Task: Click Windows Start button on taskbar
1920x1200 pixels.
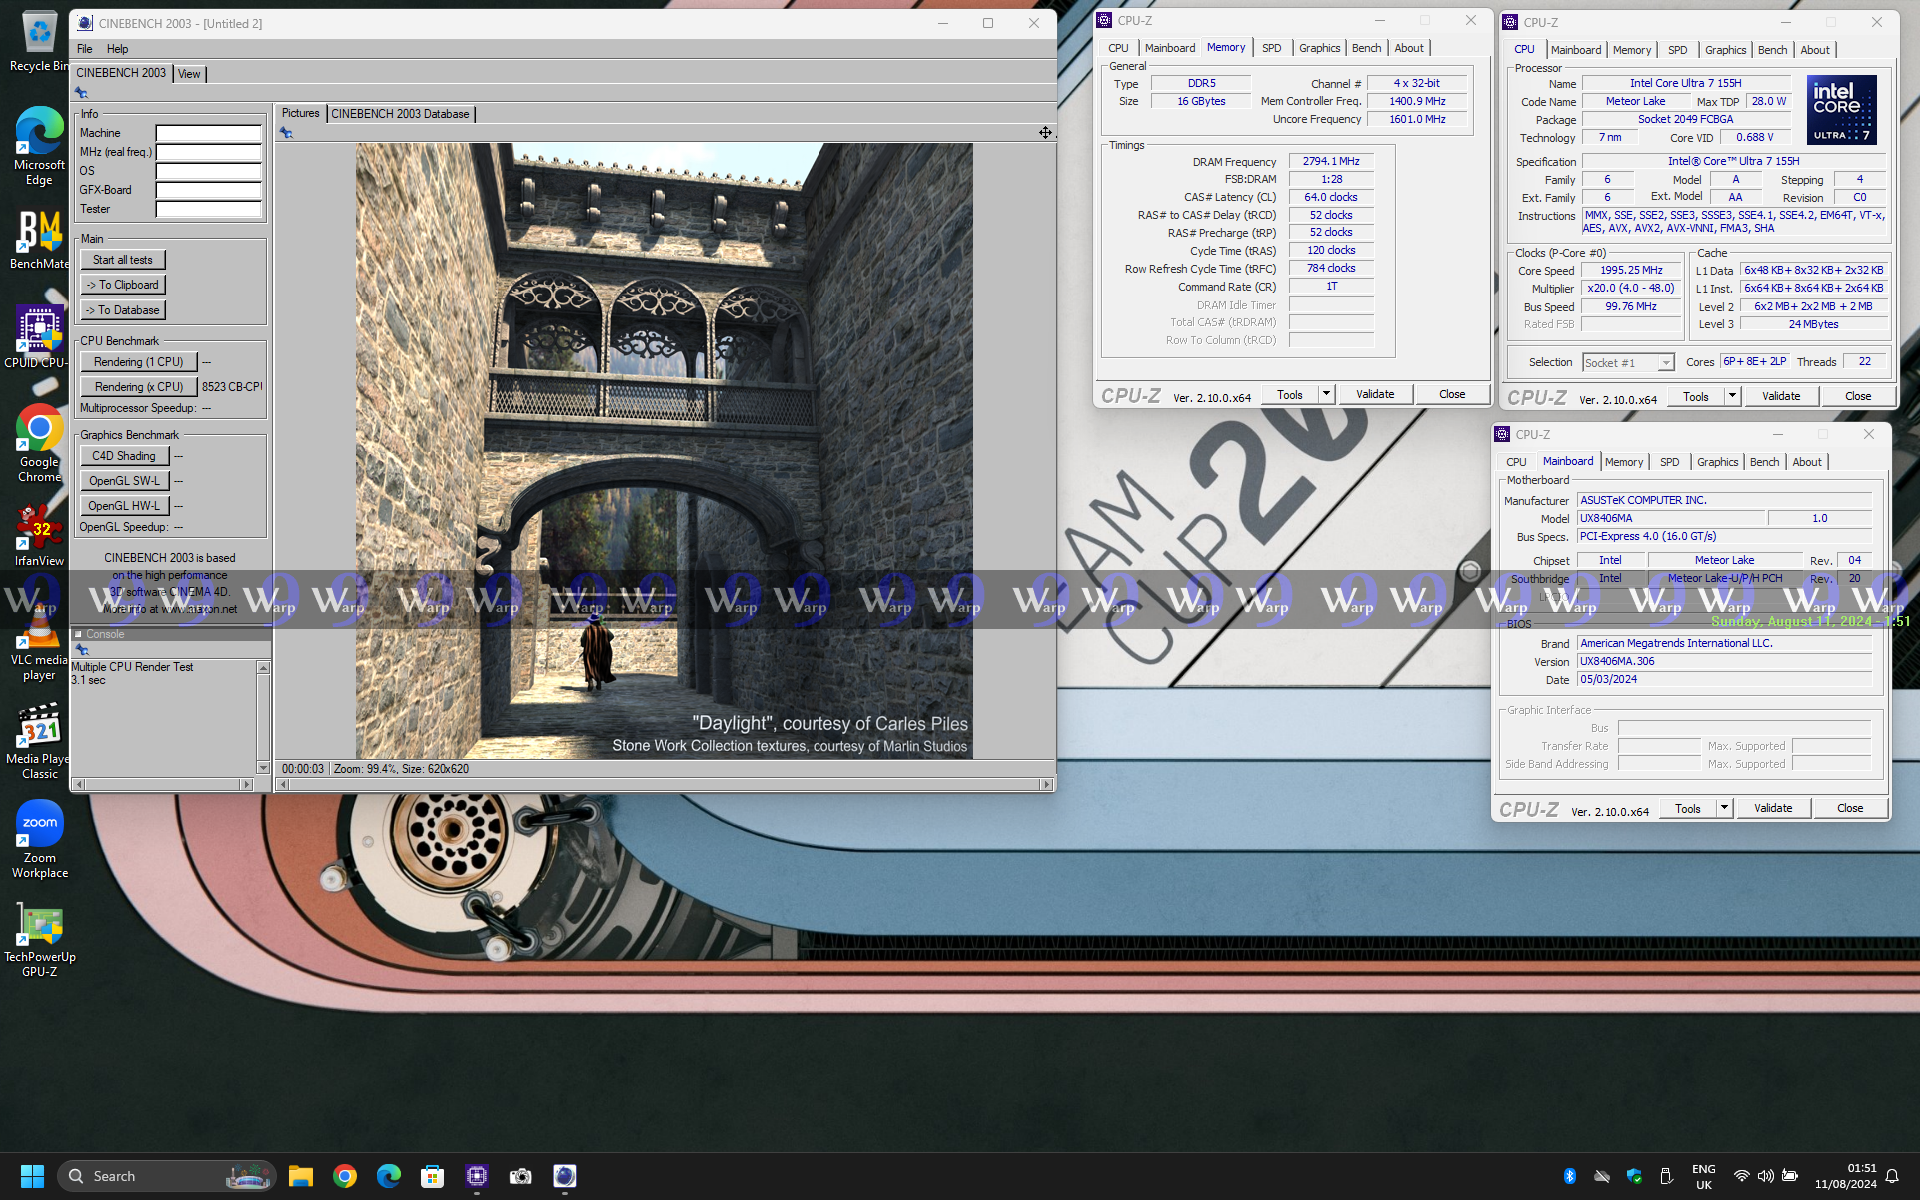Action: 32,1176
